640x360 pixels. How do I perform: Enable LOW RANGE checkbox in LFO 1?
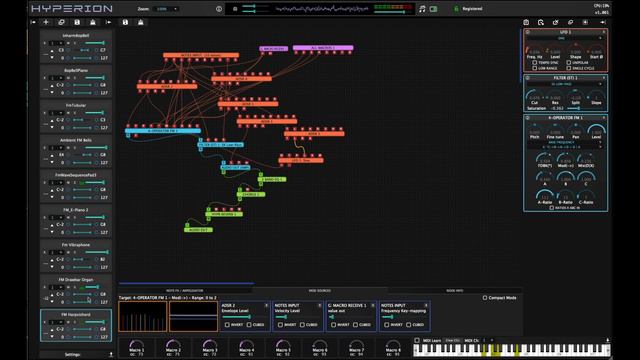click(x=535, y=68)
